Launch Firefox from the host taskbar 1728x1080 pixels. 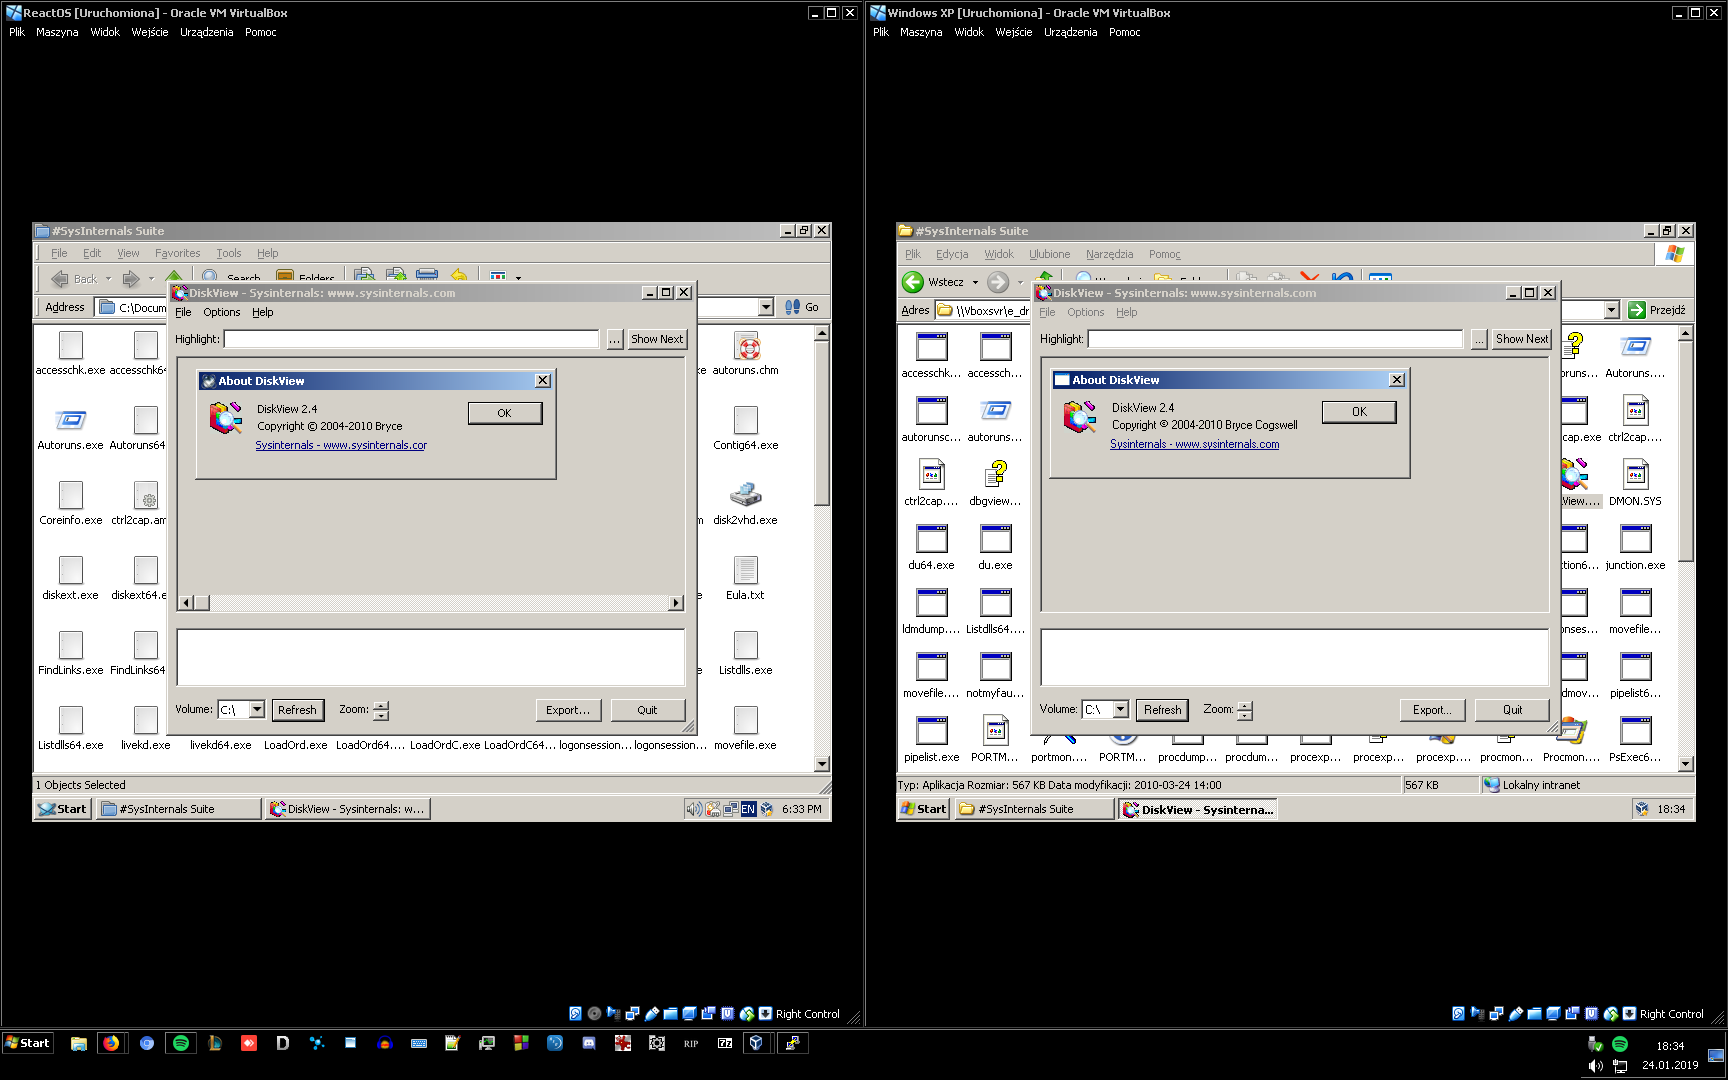tap(111, 1043)
